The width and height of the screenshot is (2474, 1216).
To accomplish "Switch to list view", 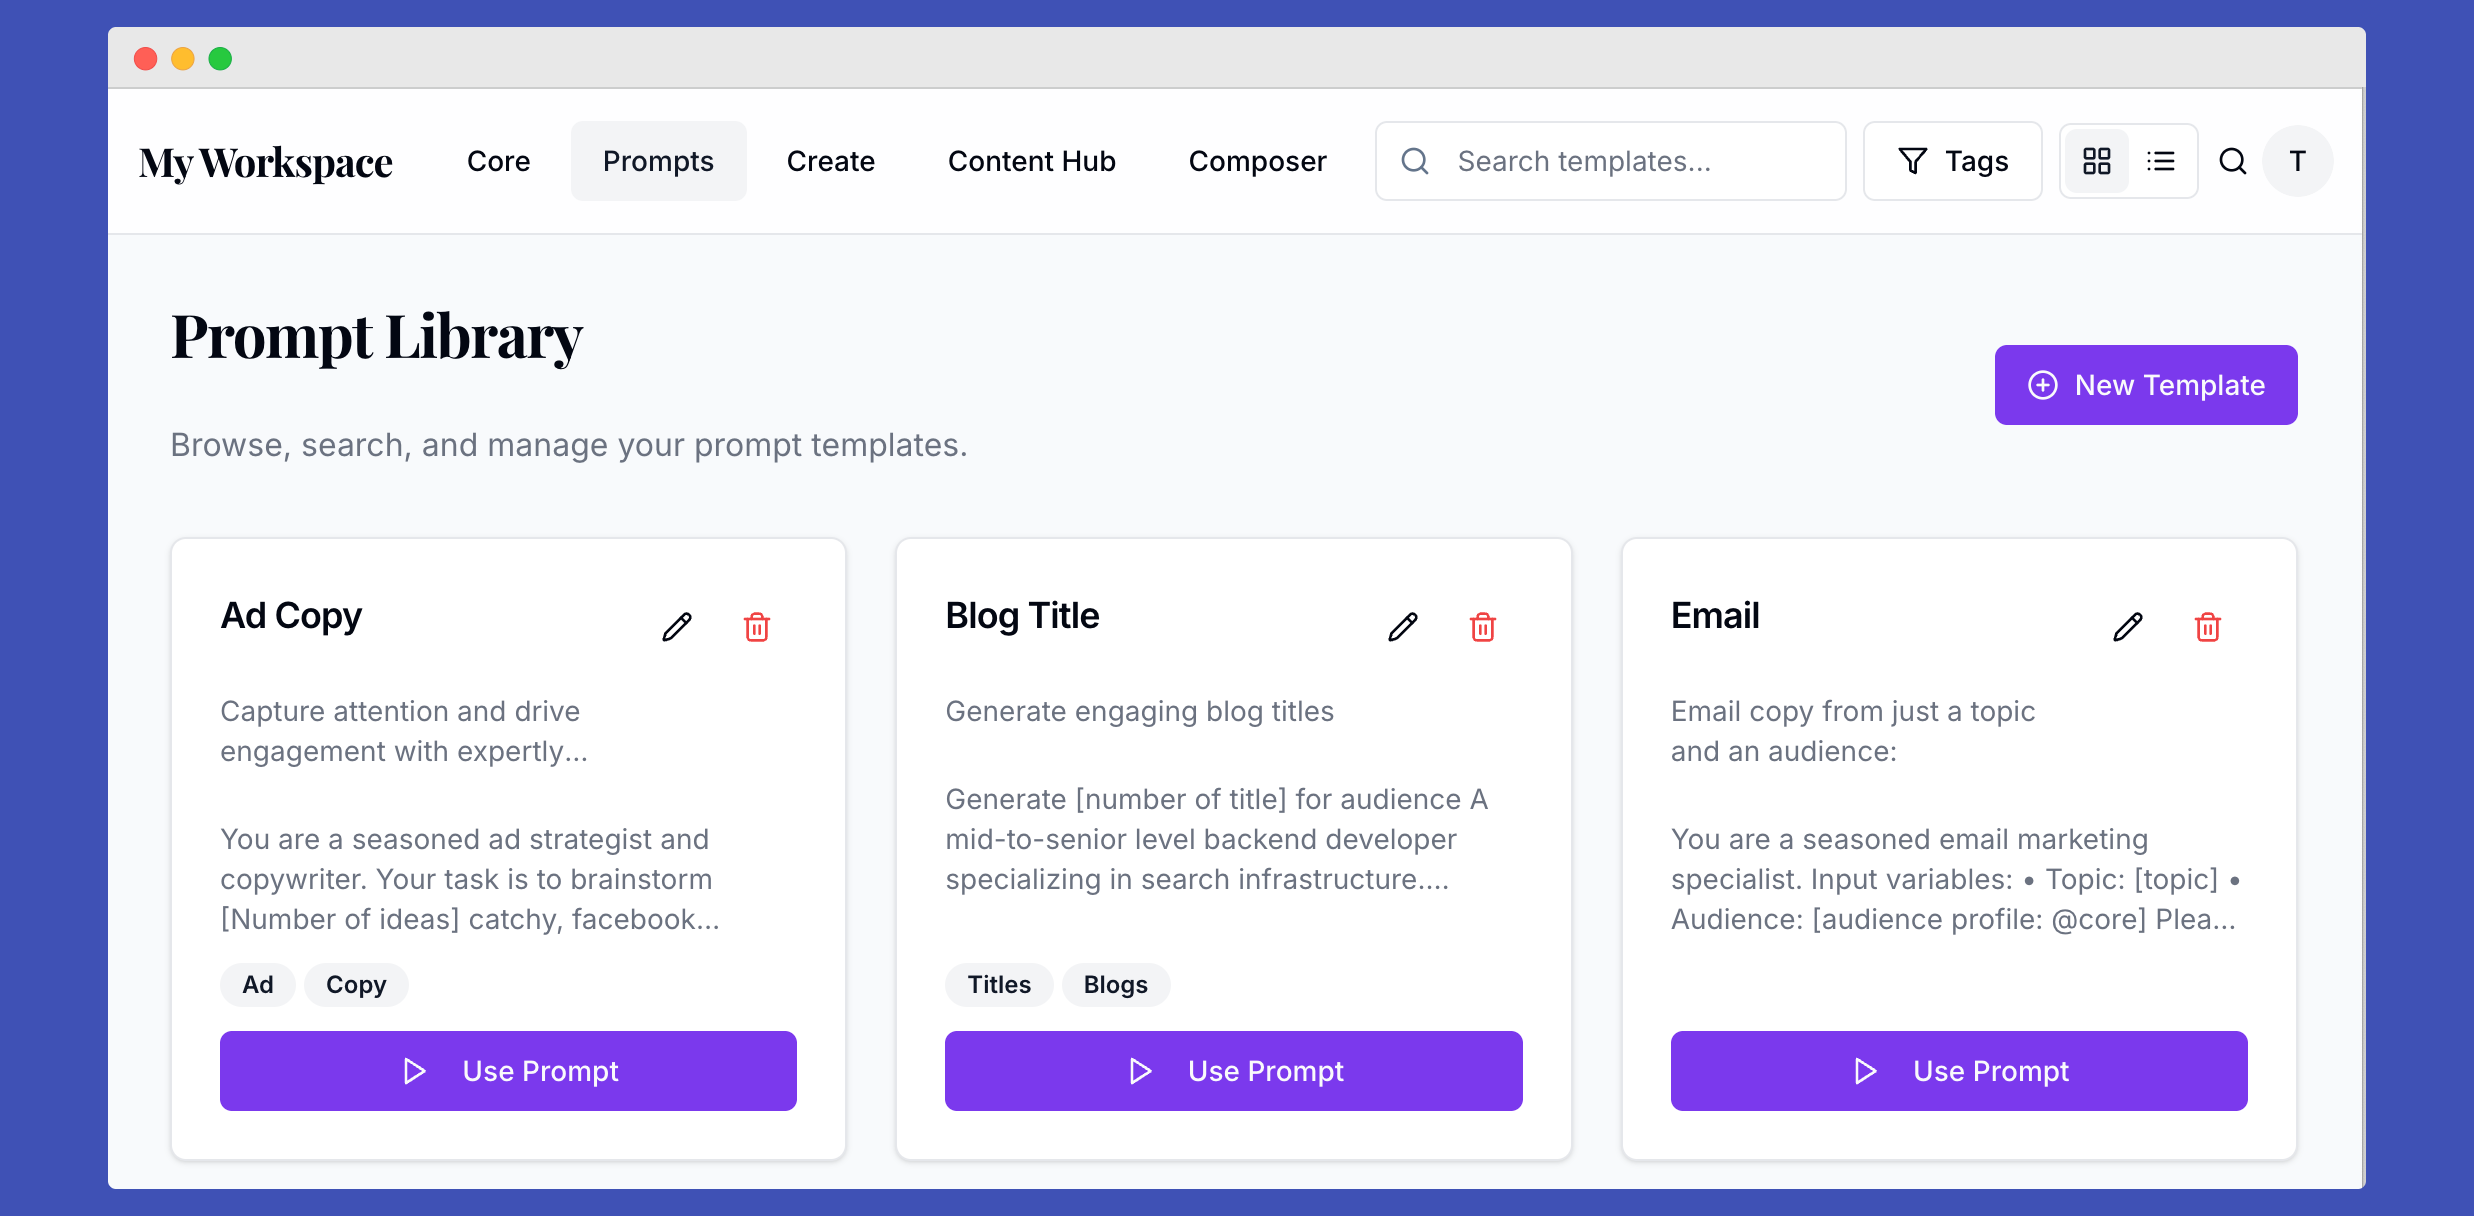I will point(2161,161).
